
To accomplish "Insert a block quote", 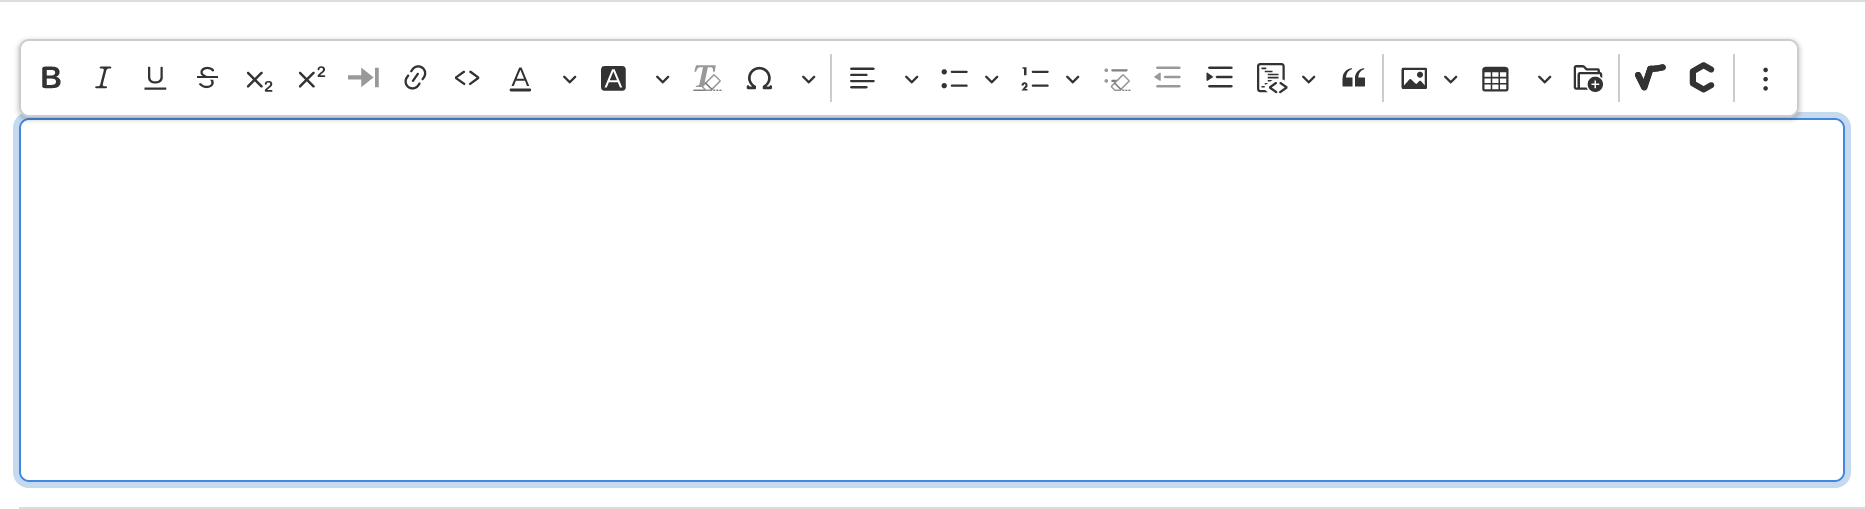I will pos(1354,78).
